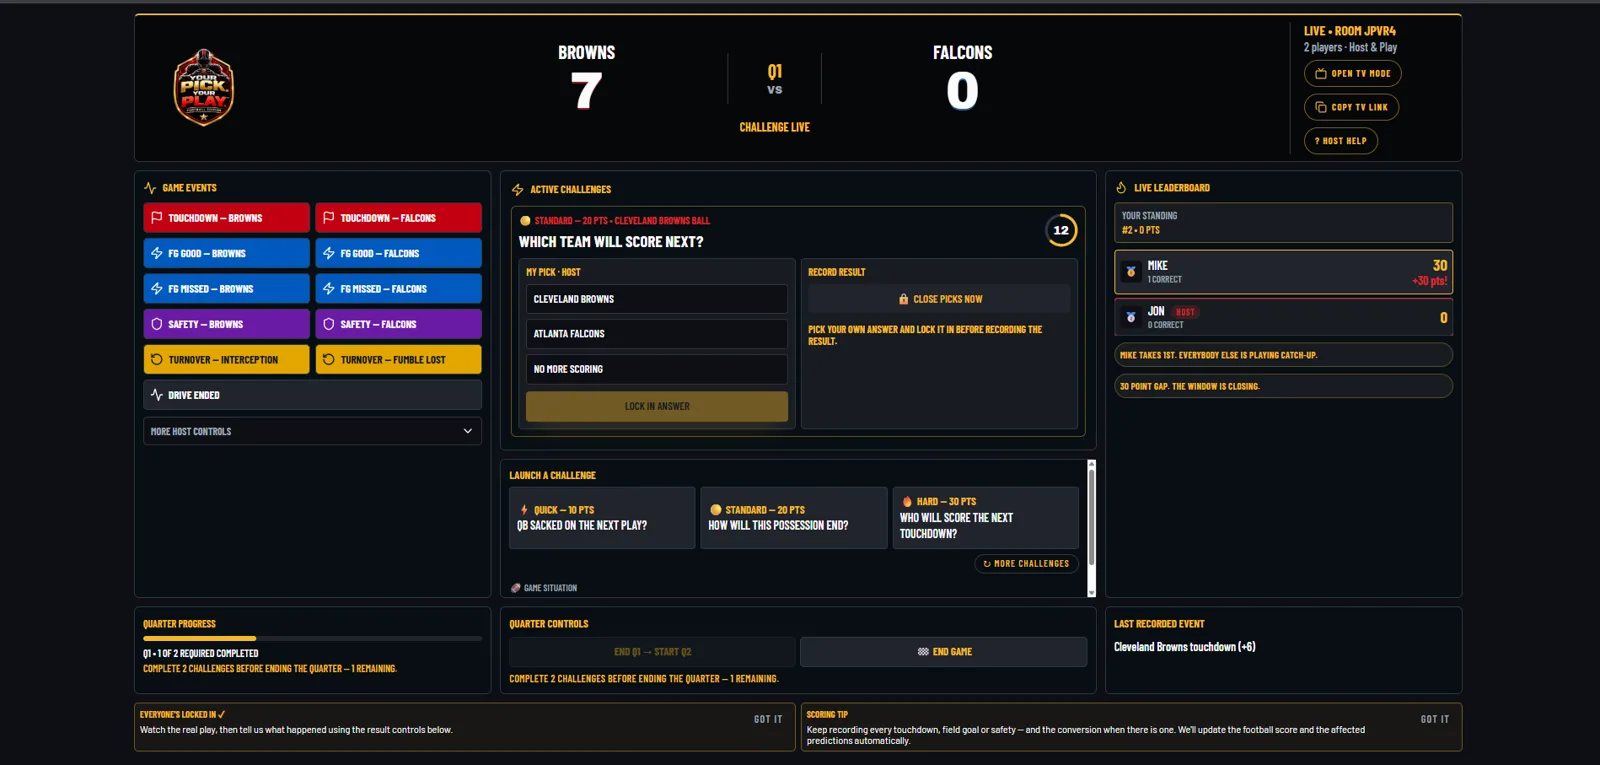Select Atlanta Falcons as my pick
The image size is (1600, 765).
click(x=657, y=334)
